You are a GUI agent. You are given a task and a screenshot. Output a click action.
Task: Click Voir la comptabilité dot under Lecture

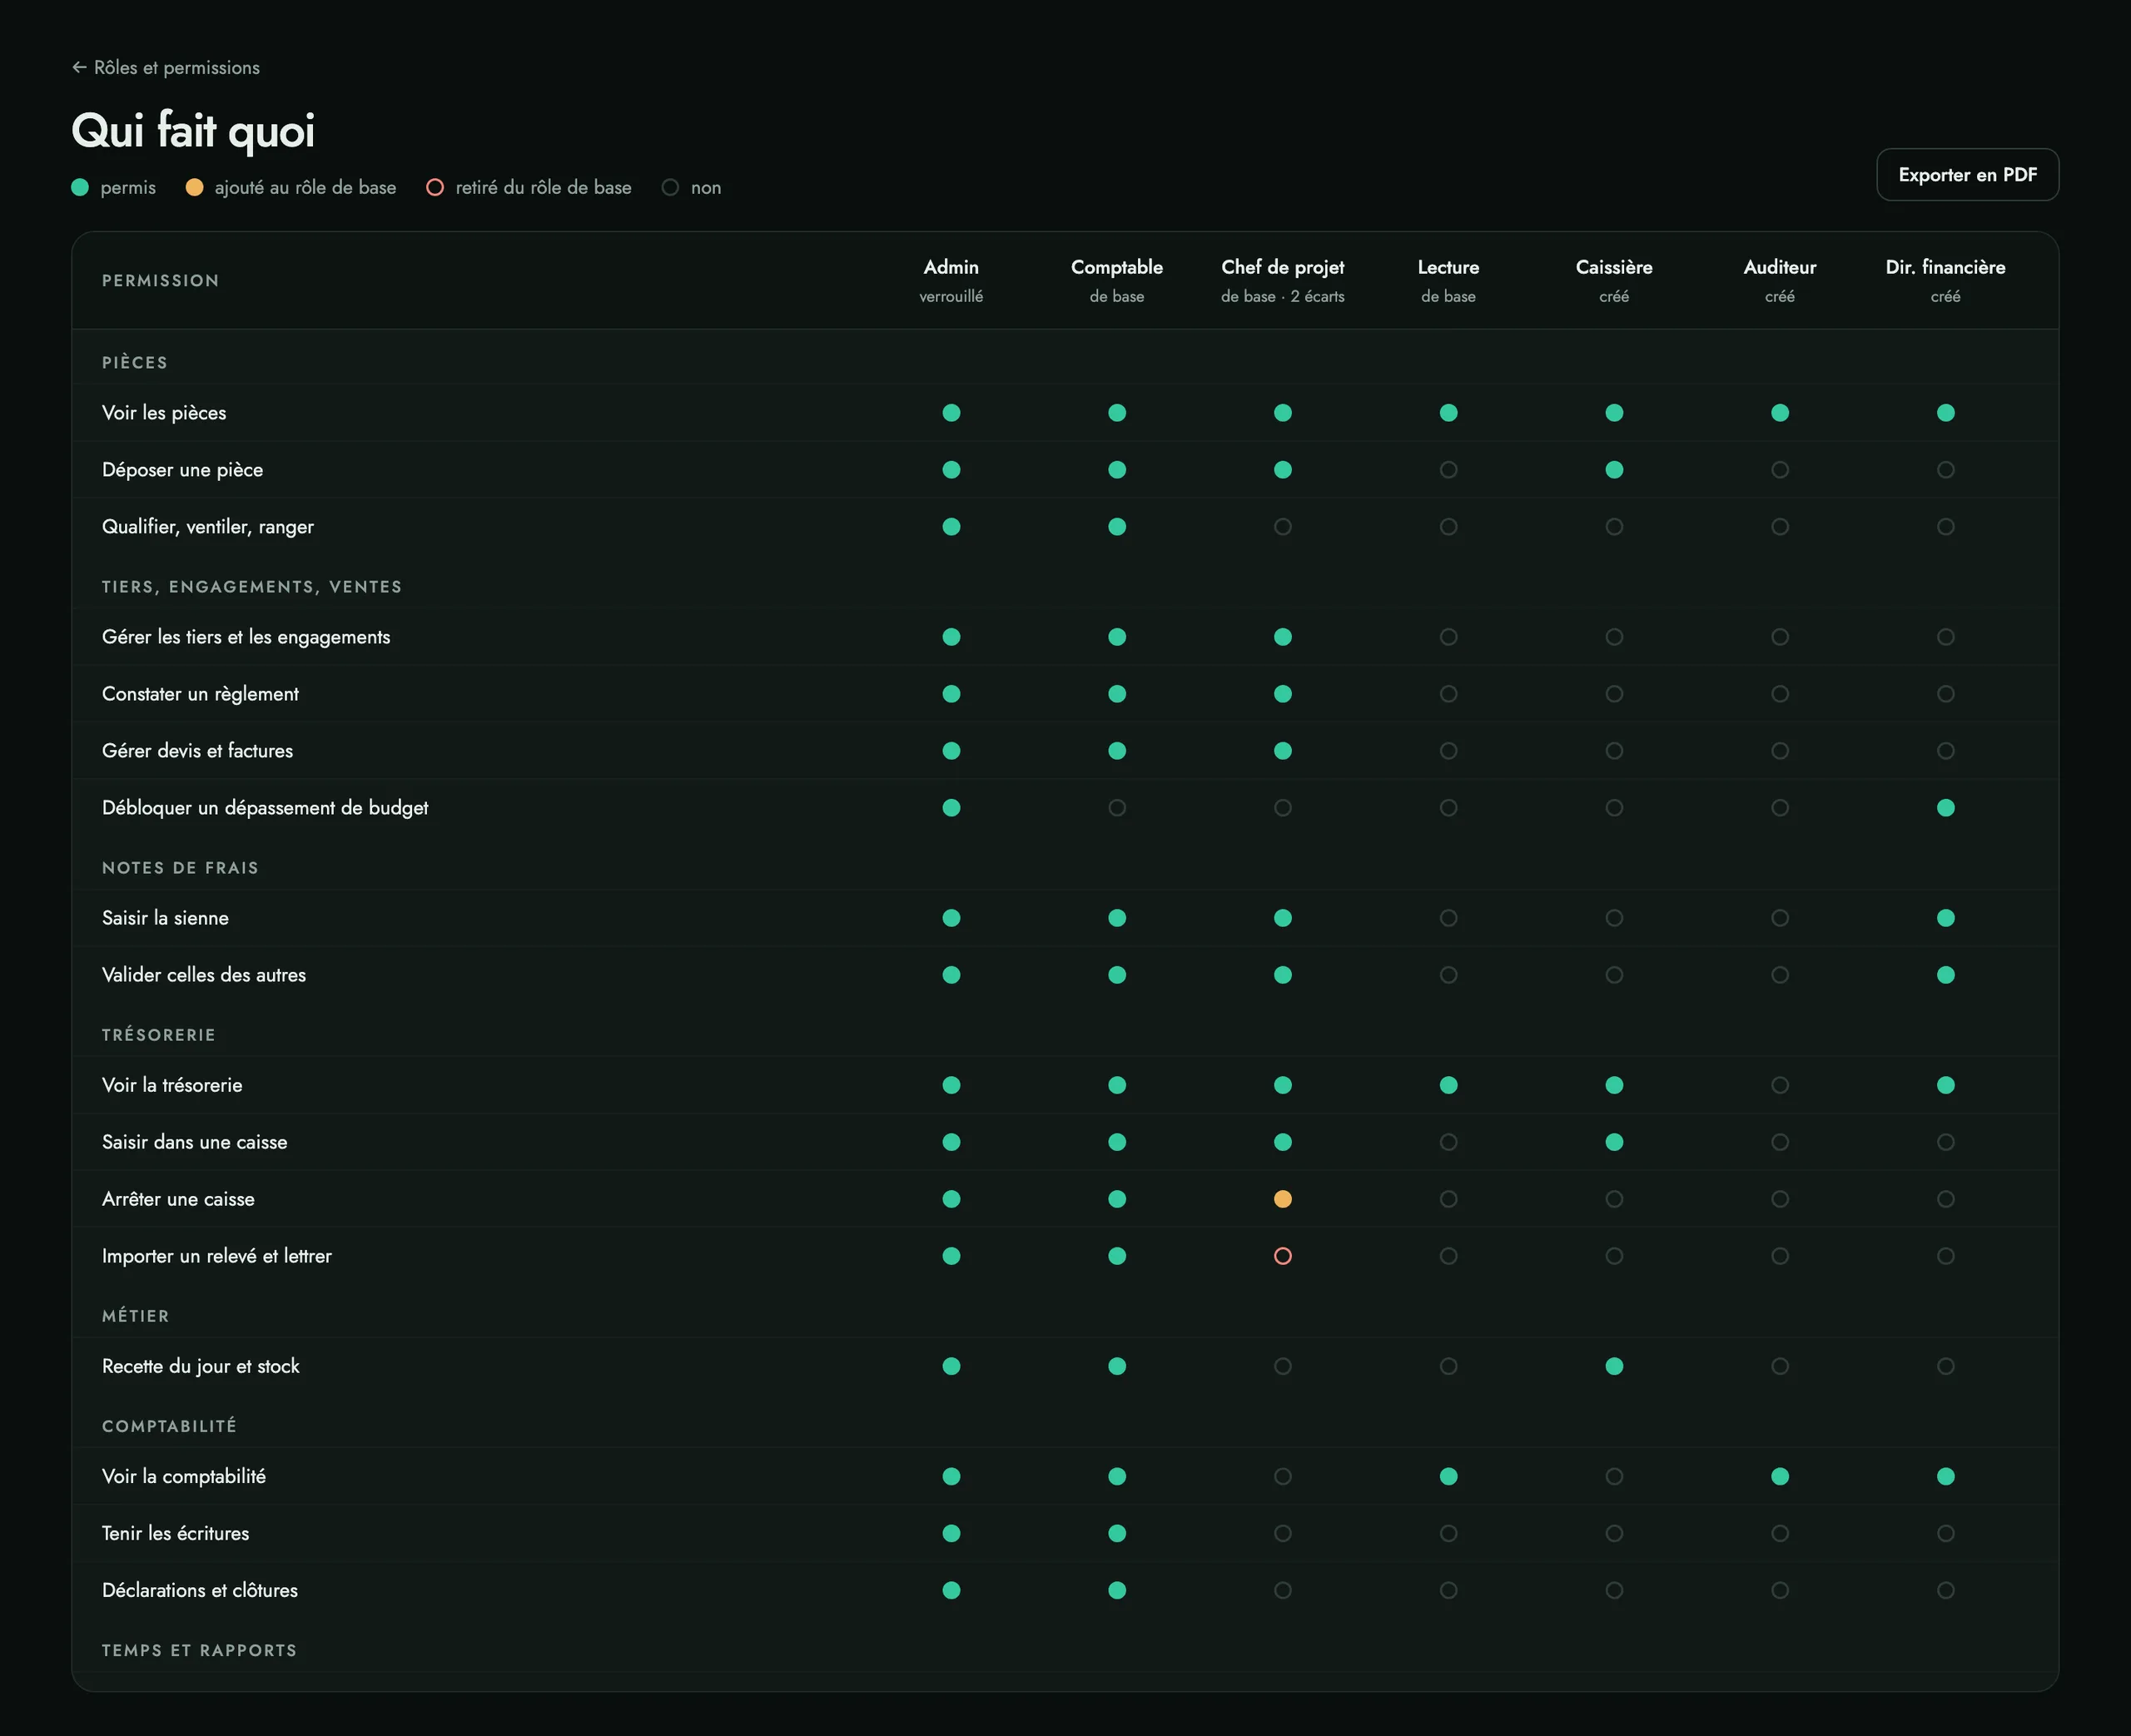1448,1476
